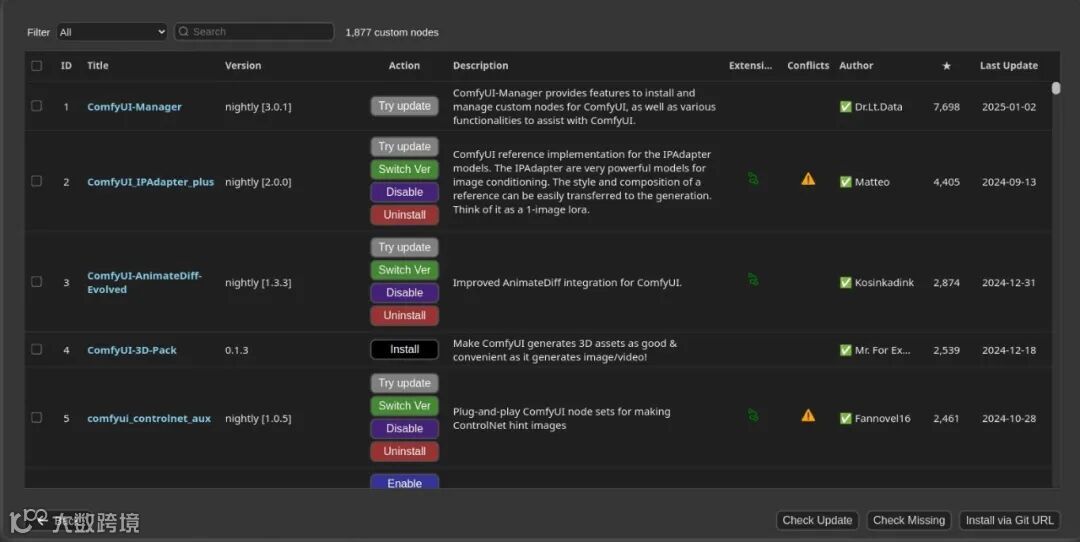
Task: Disable ComfyUI-AnimateDiff-Evolved node
Action: [x=404, y=293]
